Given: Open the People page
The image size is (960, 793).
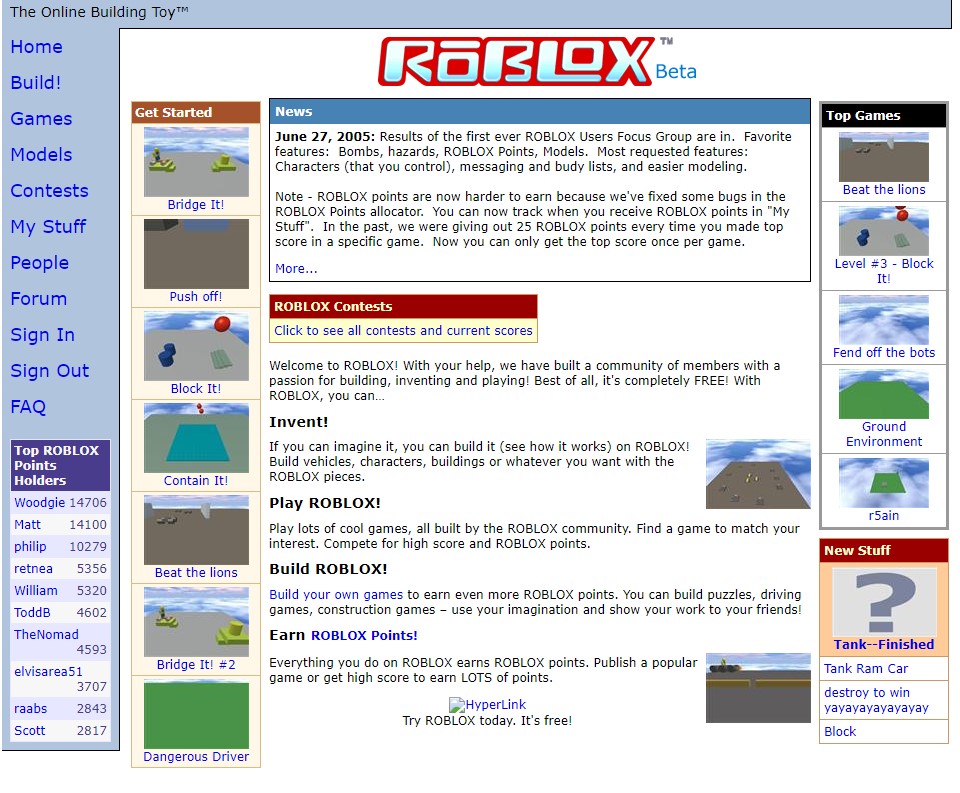Looking at the screenshot, I should pos(39,263).
